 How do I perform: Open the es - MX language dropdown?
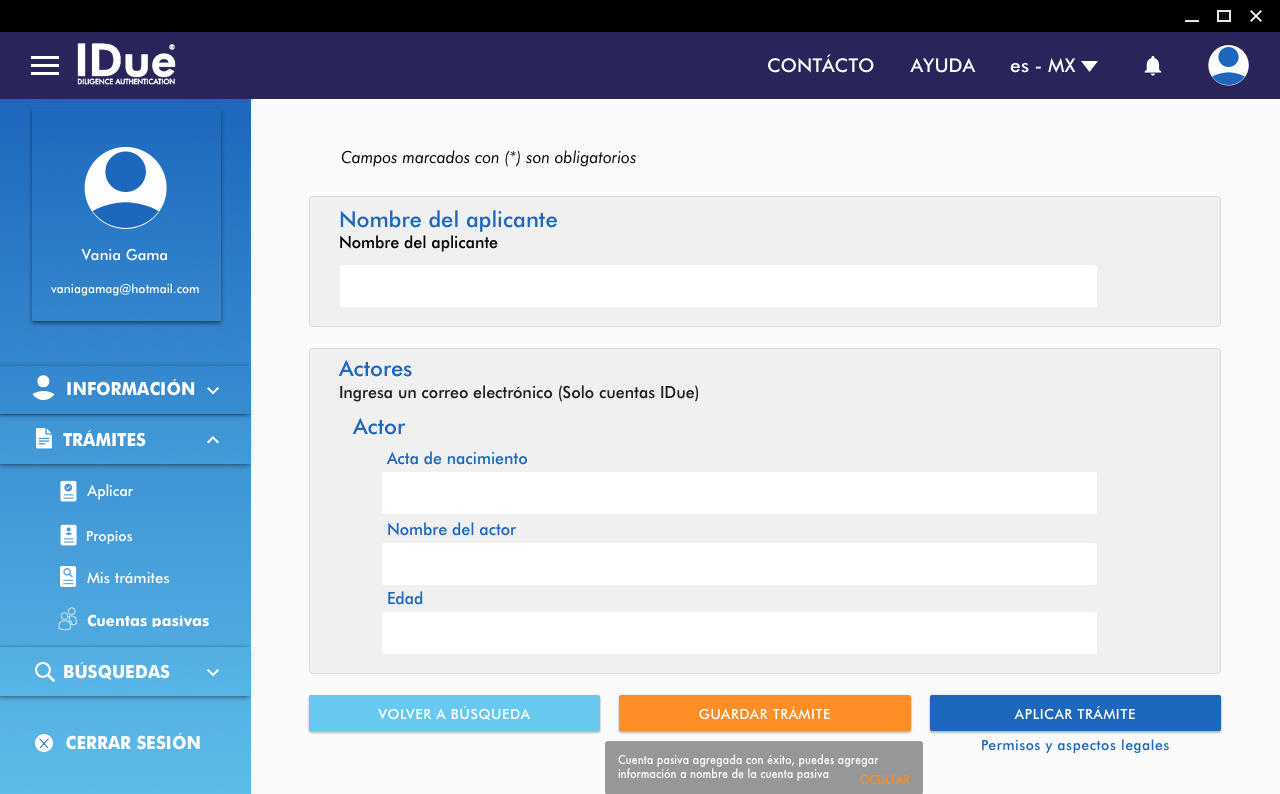coord(1053,66)
